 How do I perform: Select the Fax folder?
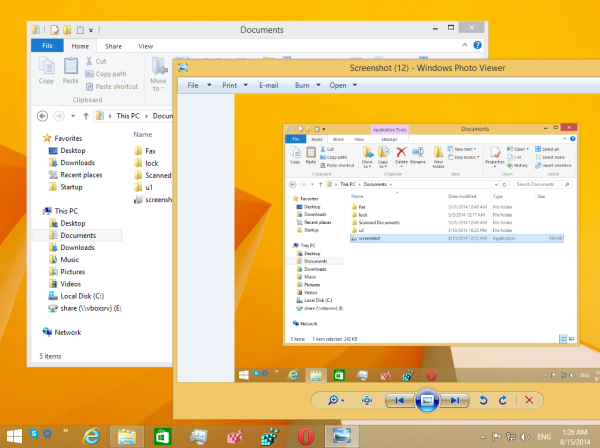click(145, 151)
